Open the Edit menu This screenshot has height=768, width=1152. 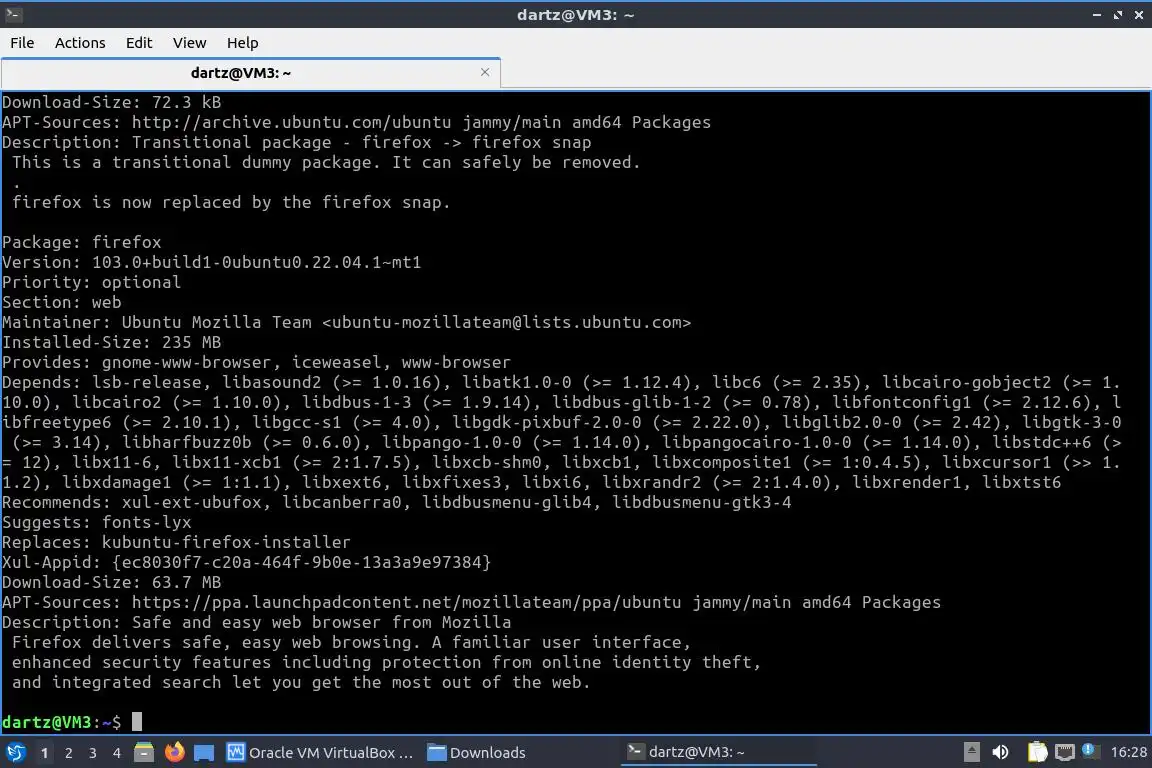click(139, 43)
